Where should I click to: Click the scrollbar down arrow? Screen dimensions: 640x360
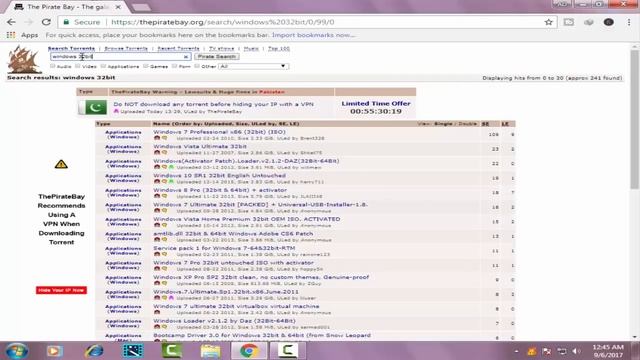click(634, 337)
